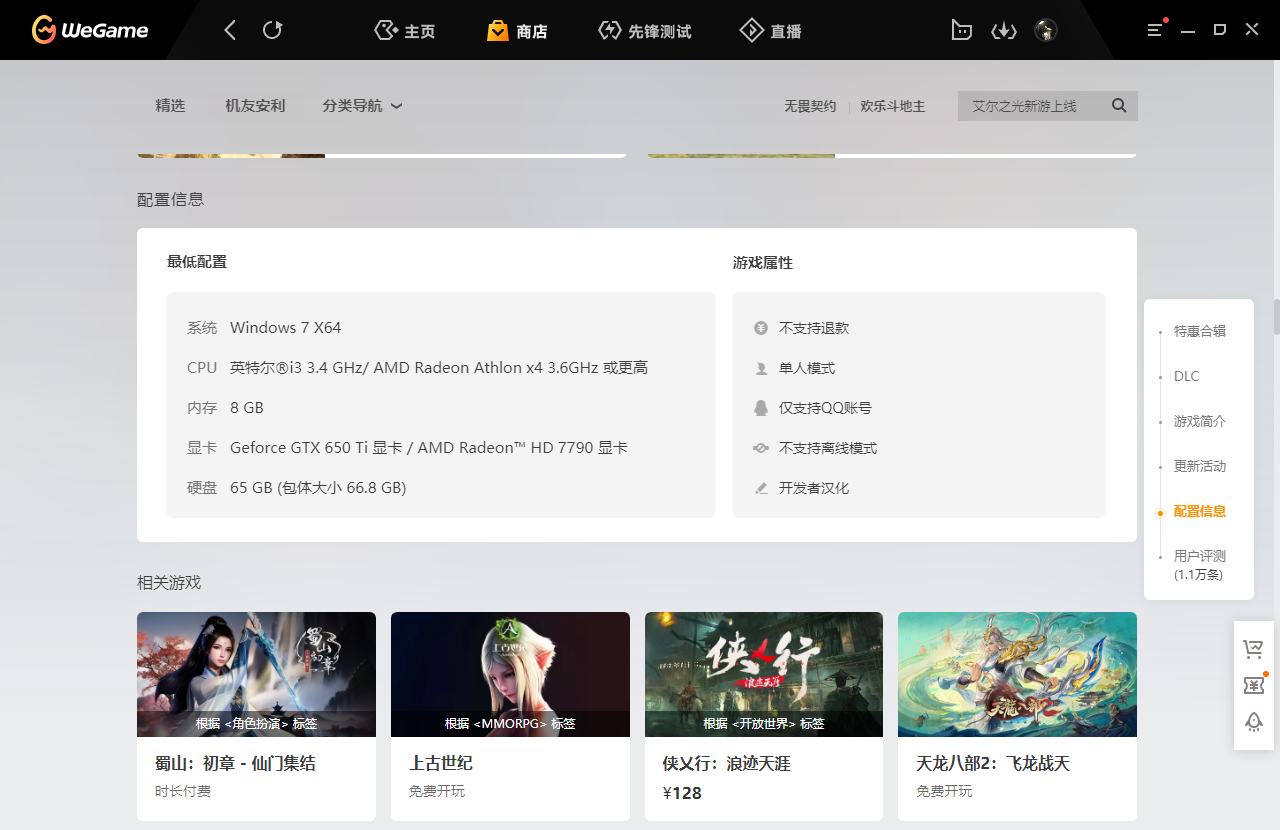Click the 不支持退款 refund icon
This screenshot has height=830, width=1280.
(x=761, y=328)
